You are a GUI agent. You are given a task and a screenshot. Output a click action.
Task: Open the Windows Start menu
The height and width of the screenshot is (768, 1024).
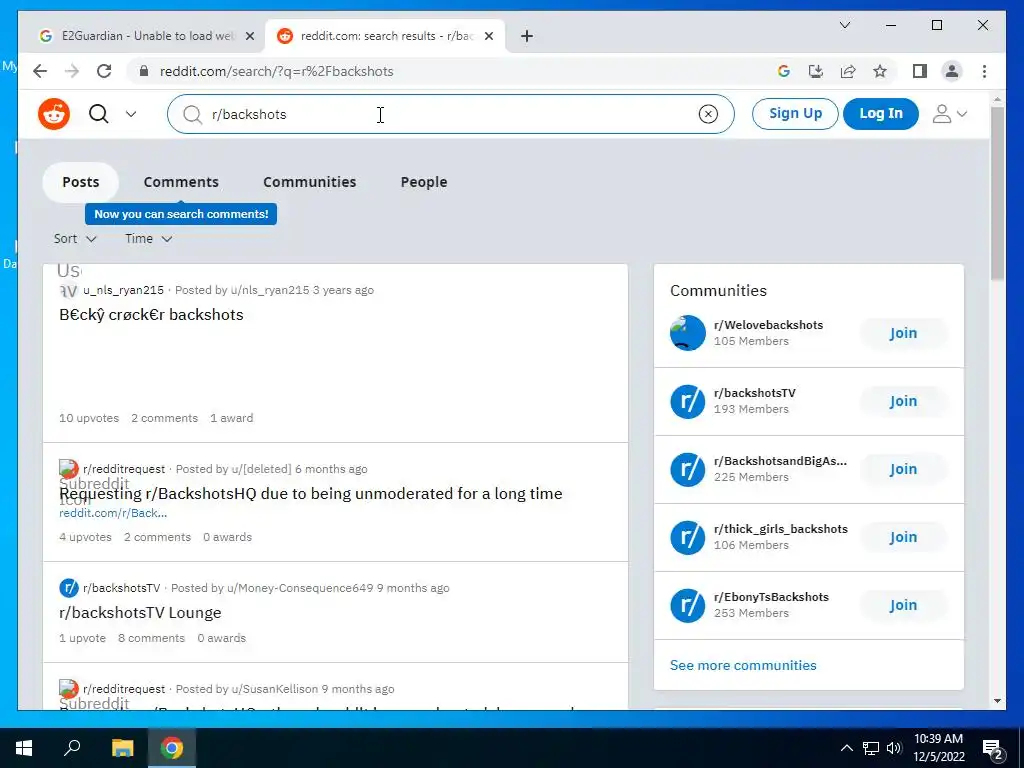point(24,748)
